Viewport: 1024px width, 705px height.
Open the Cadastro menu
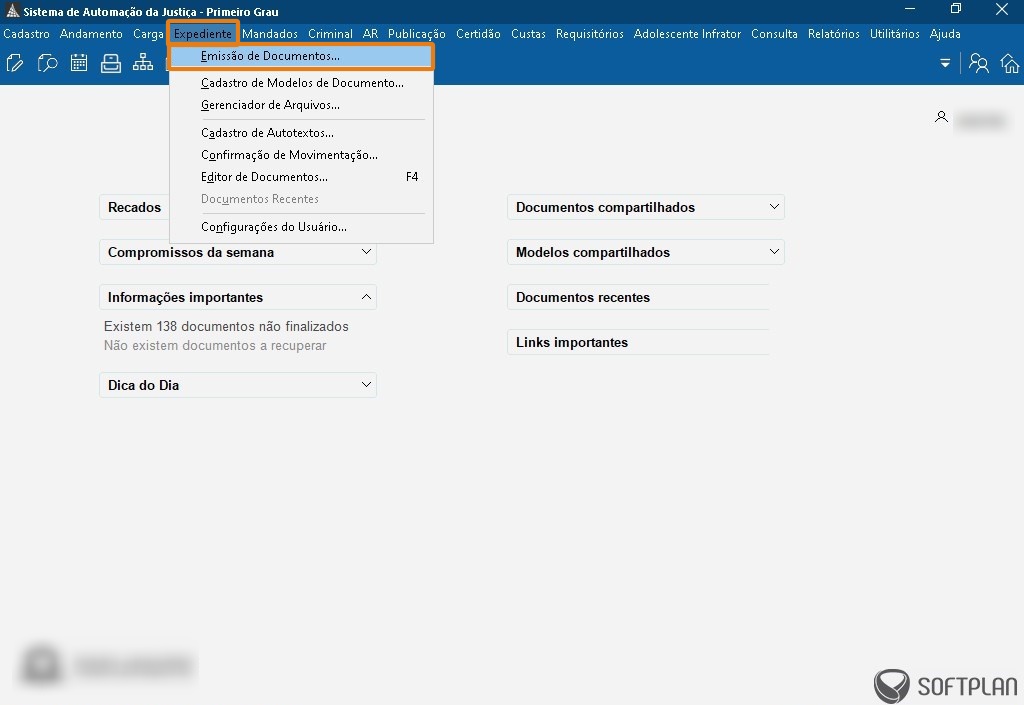pos(26,34)
